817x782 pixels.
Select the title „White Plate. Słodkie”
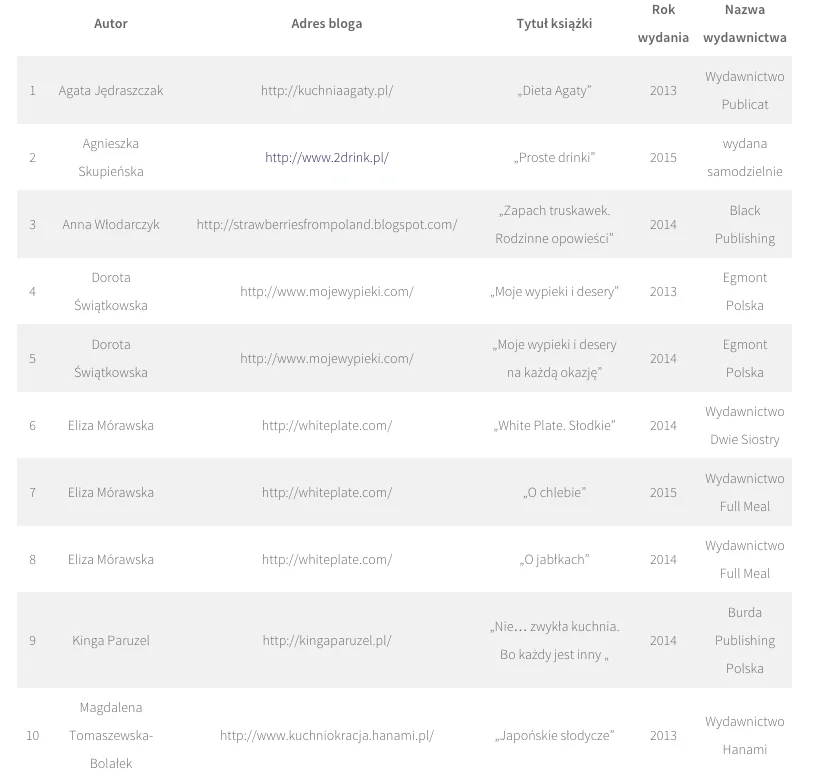pos(554,426)
